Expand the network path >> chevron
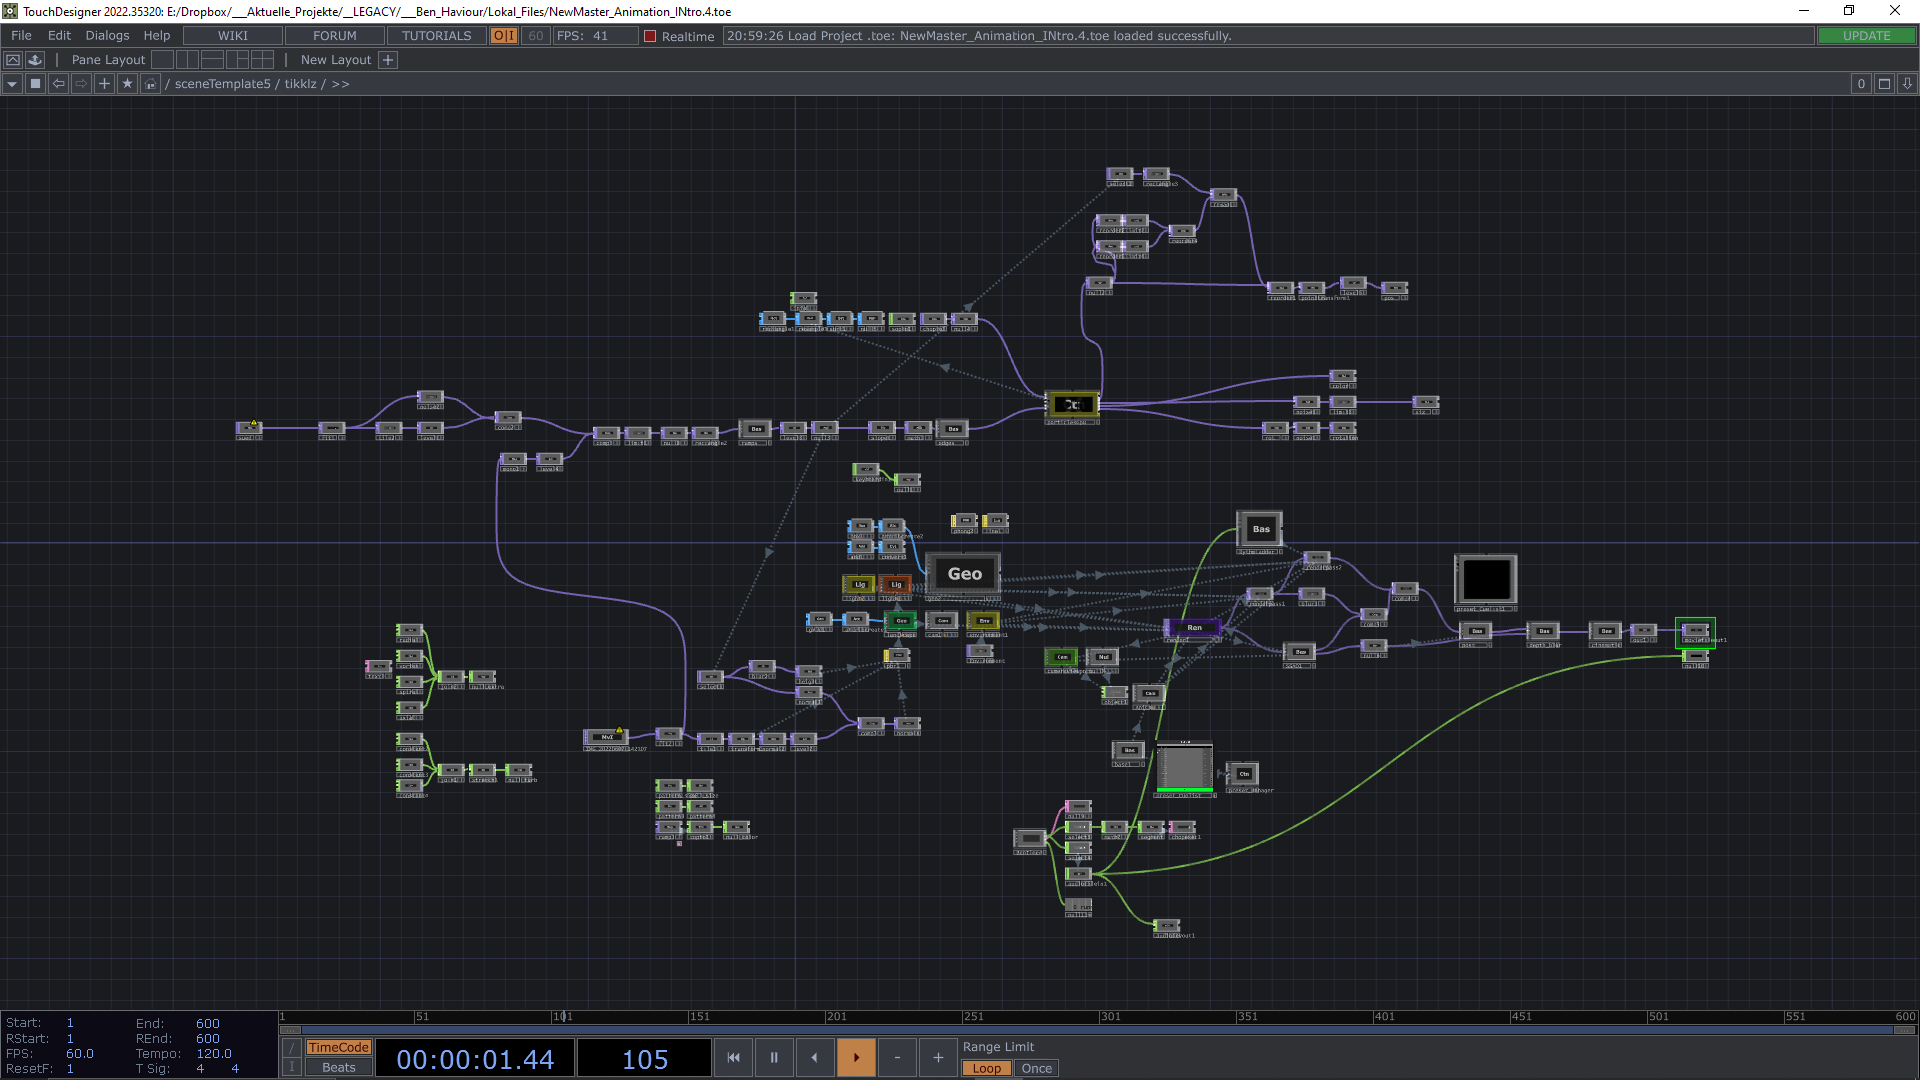This screenshot has width=1920, height=1080. click(x=341, y=84)
